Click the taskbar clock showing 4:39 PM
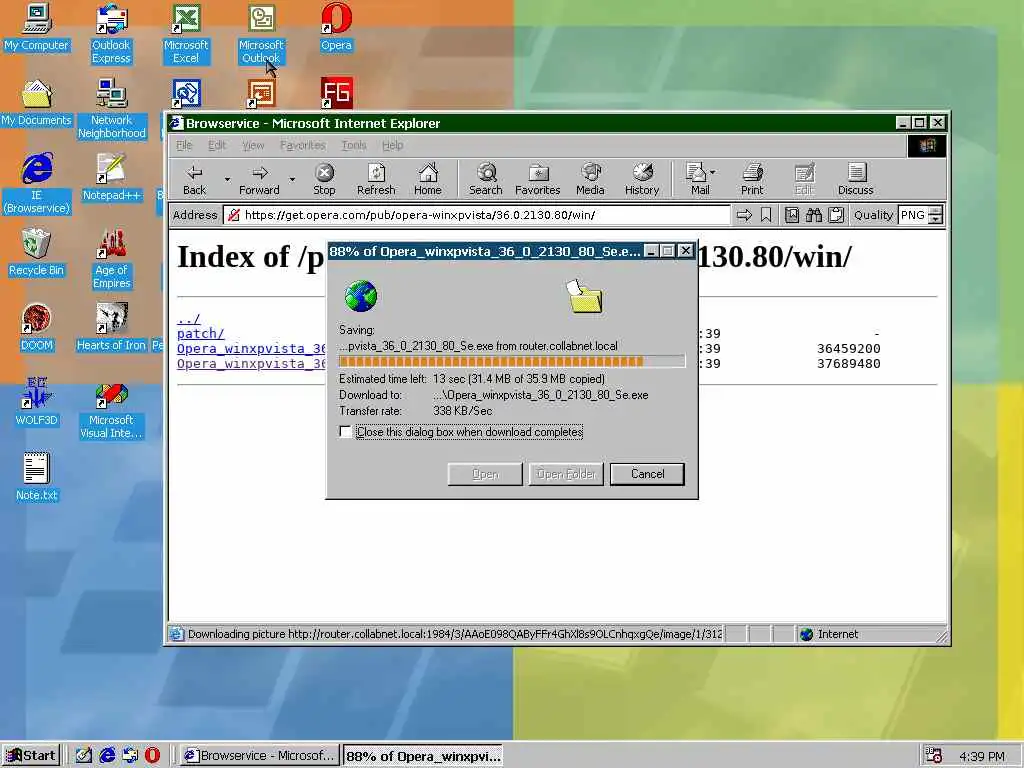The width and height of the screenshot is (1024, 768). pos(982,756)
